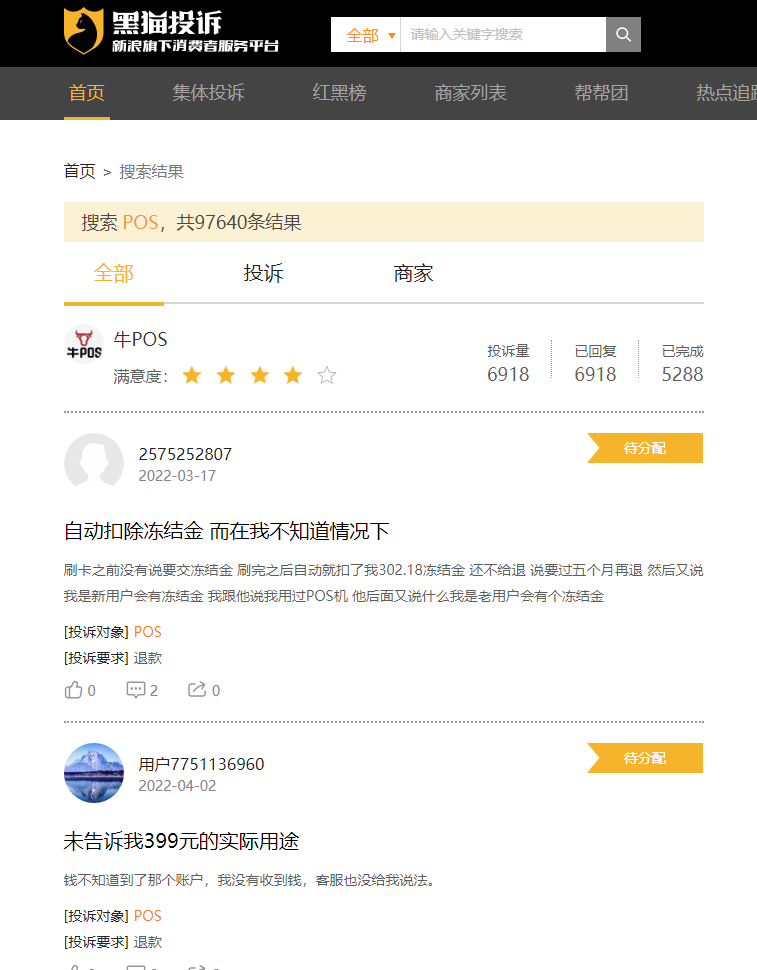Open 商家列表 in the navigation bar
This screenshot has height=970, width=757.
click(471, 93)
